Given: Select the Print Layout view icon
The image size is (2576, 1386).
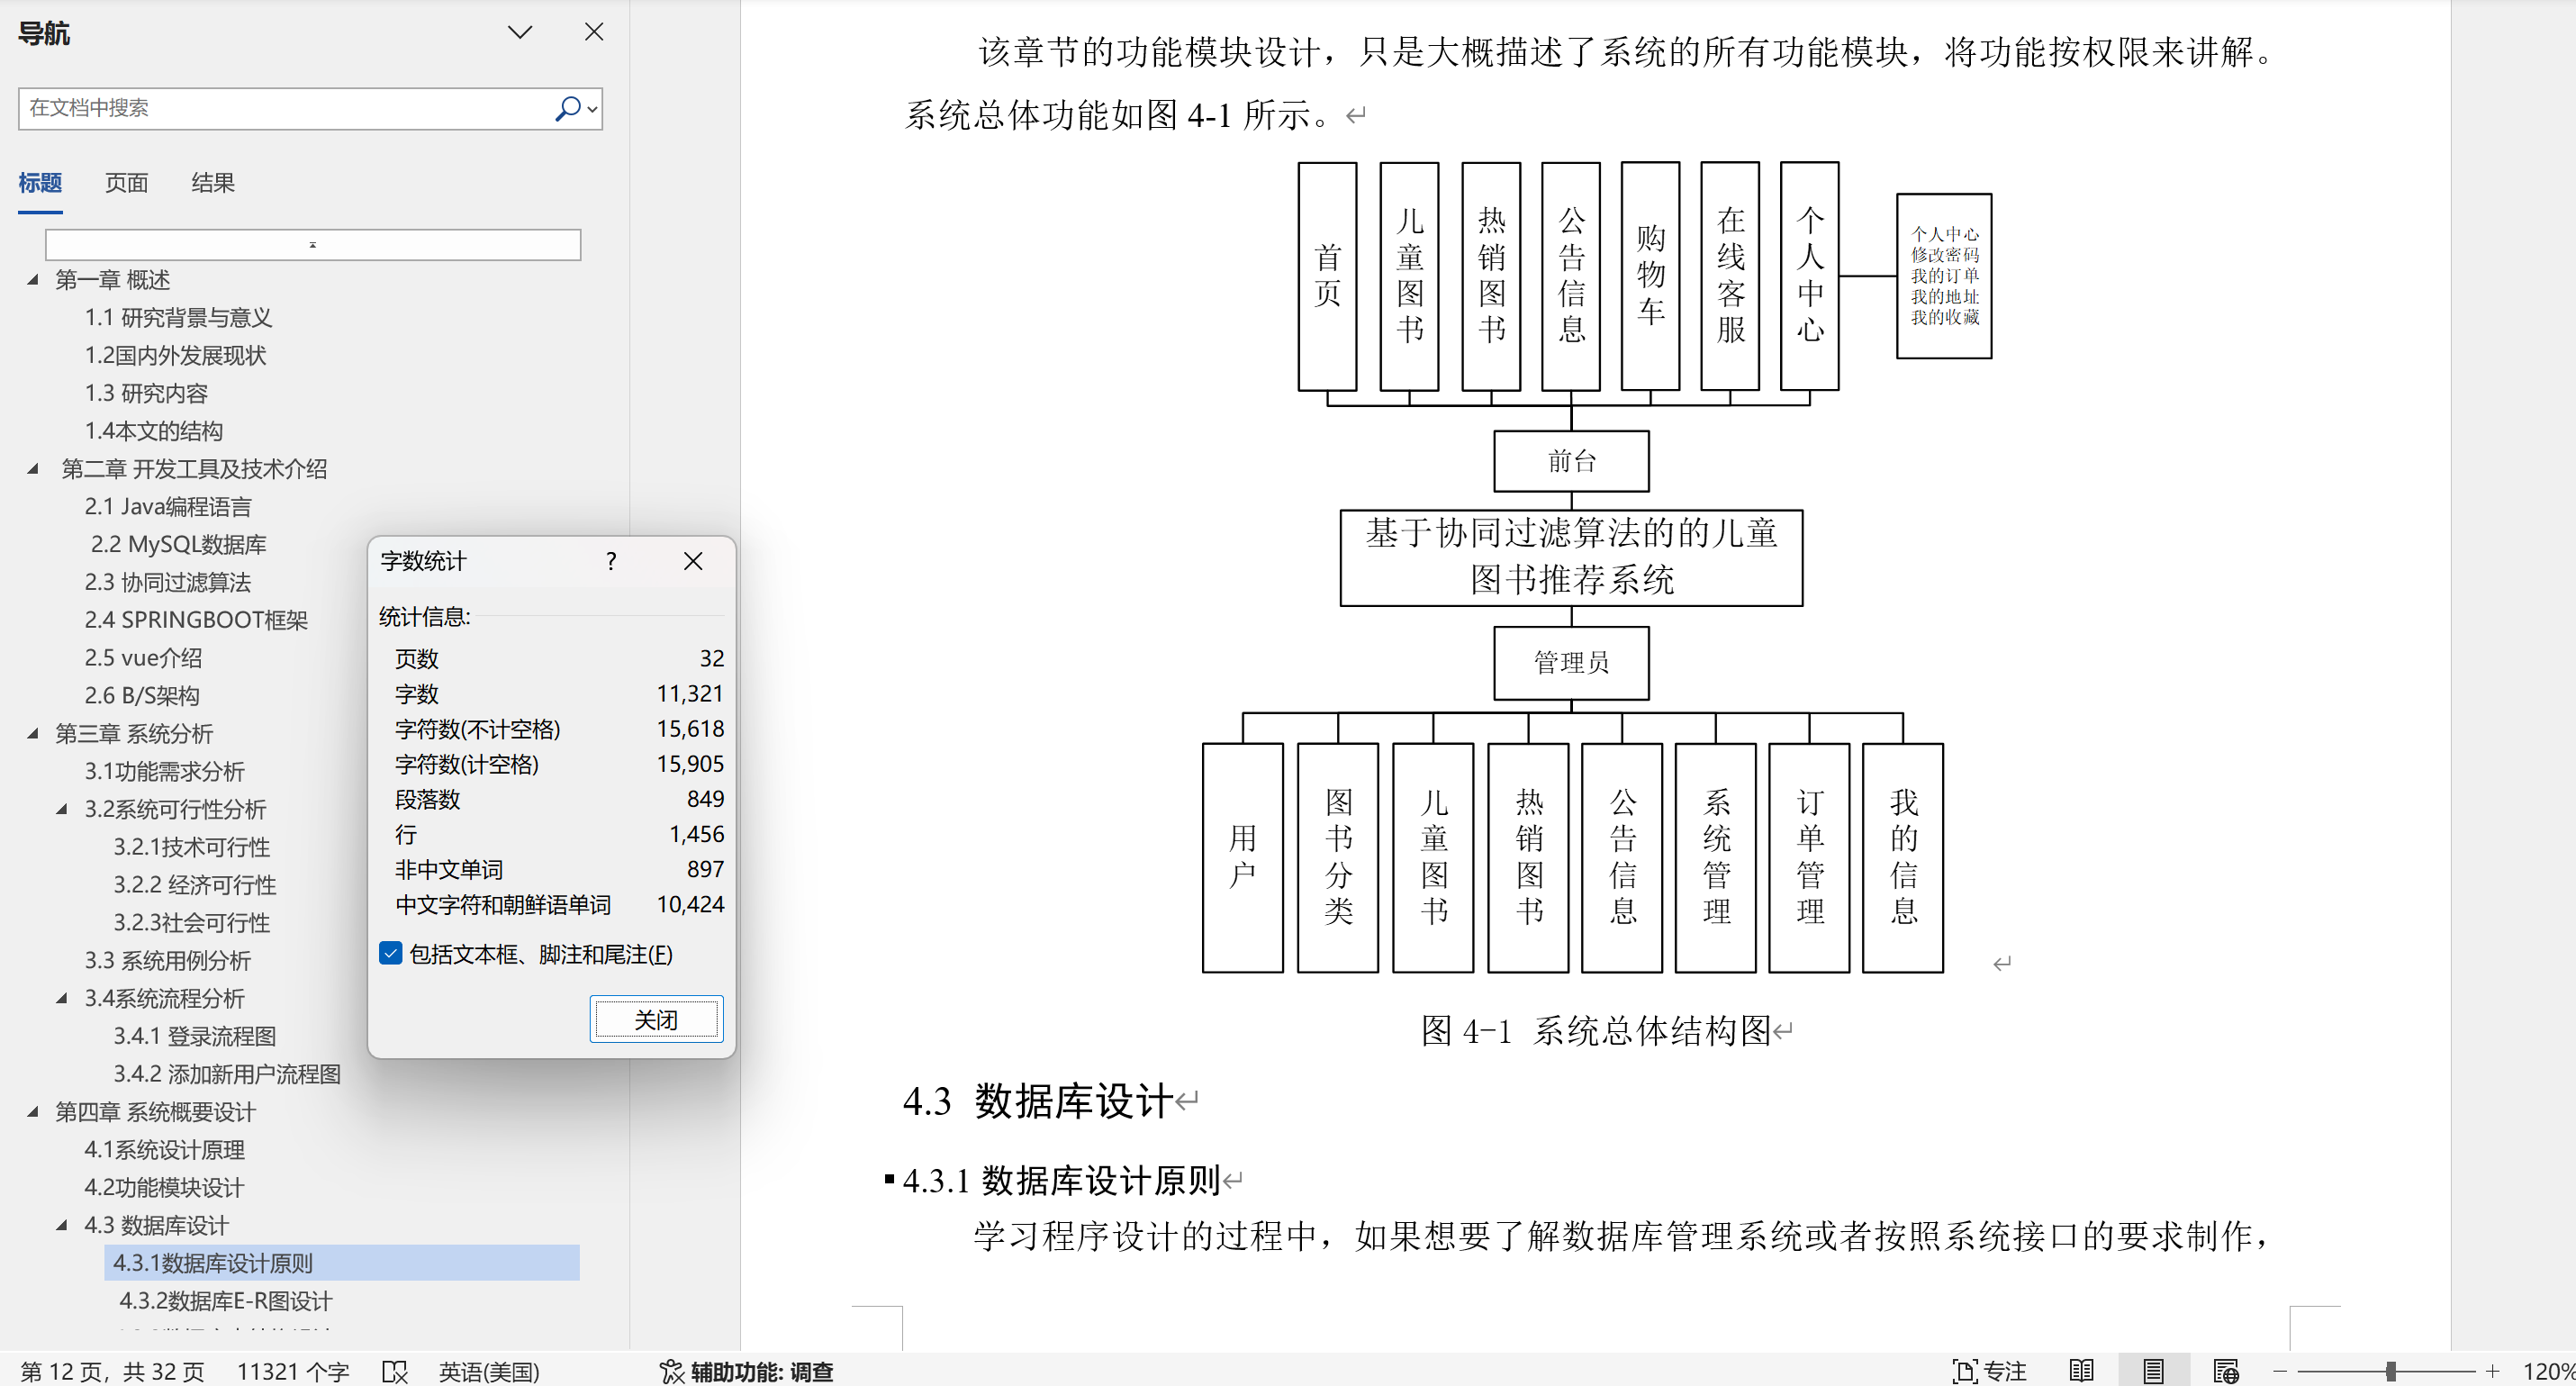Looking at the screenshot, I should point(2153,1371).
